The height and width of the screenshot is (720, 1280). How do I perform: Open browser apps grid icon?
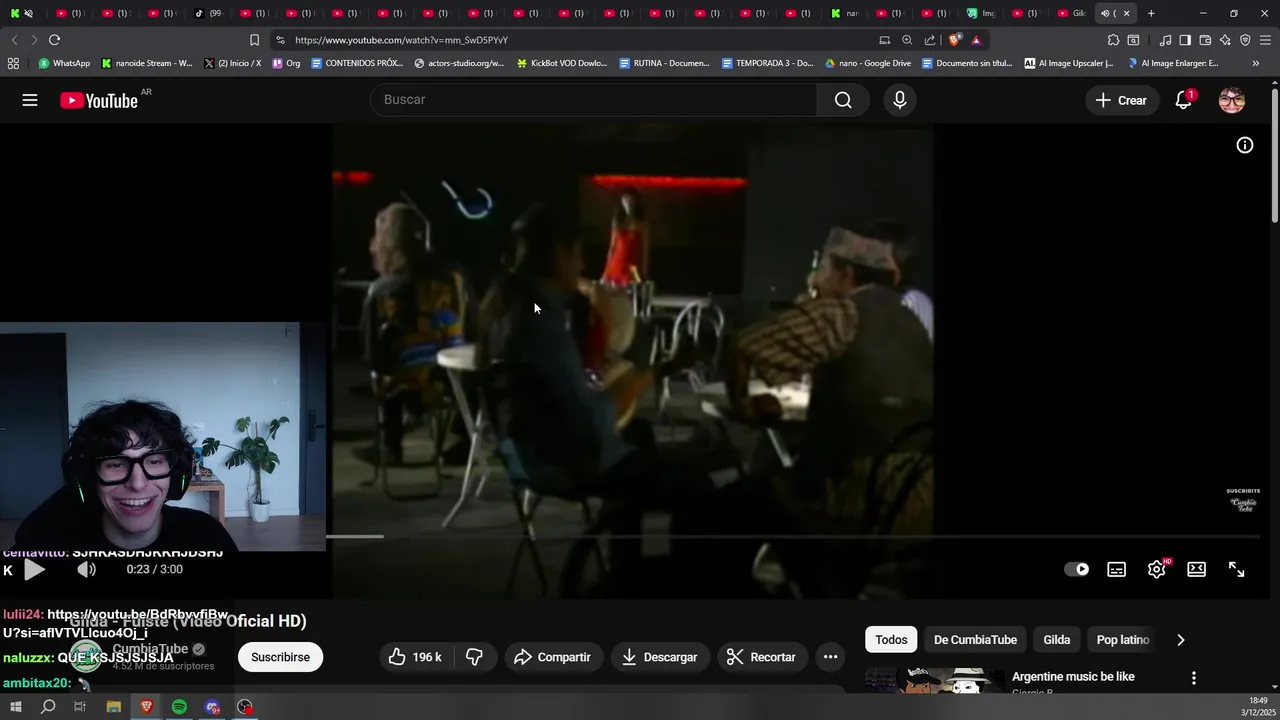[13, 63]
